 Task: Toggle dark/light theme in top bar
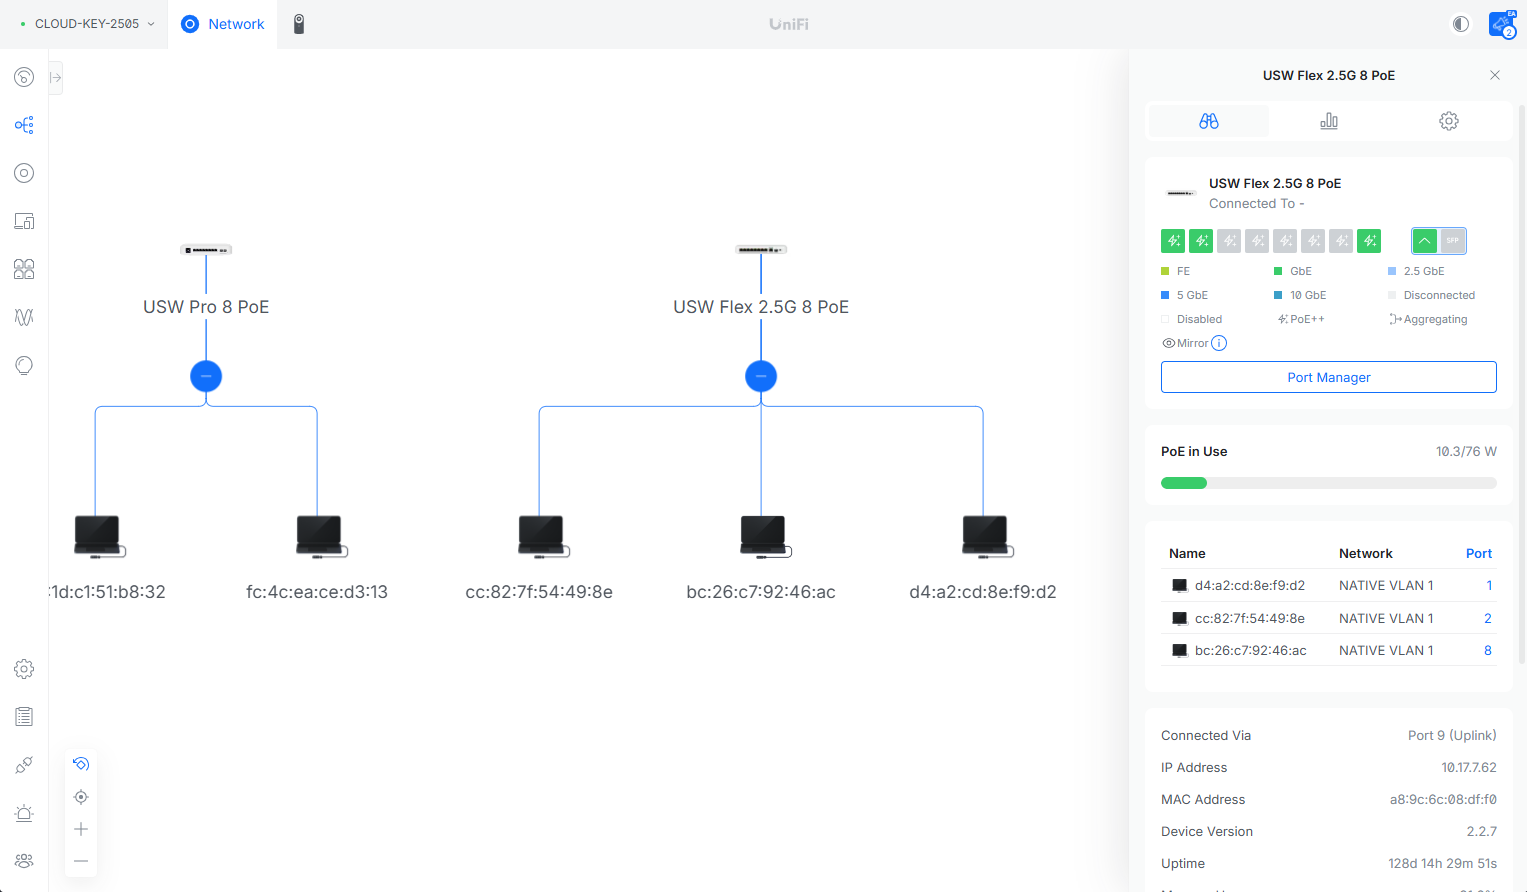(1461, 24)
